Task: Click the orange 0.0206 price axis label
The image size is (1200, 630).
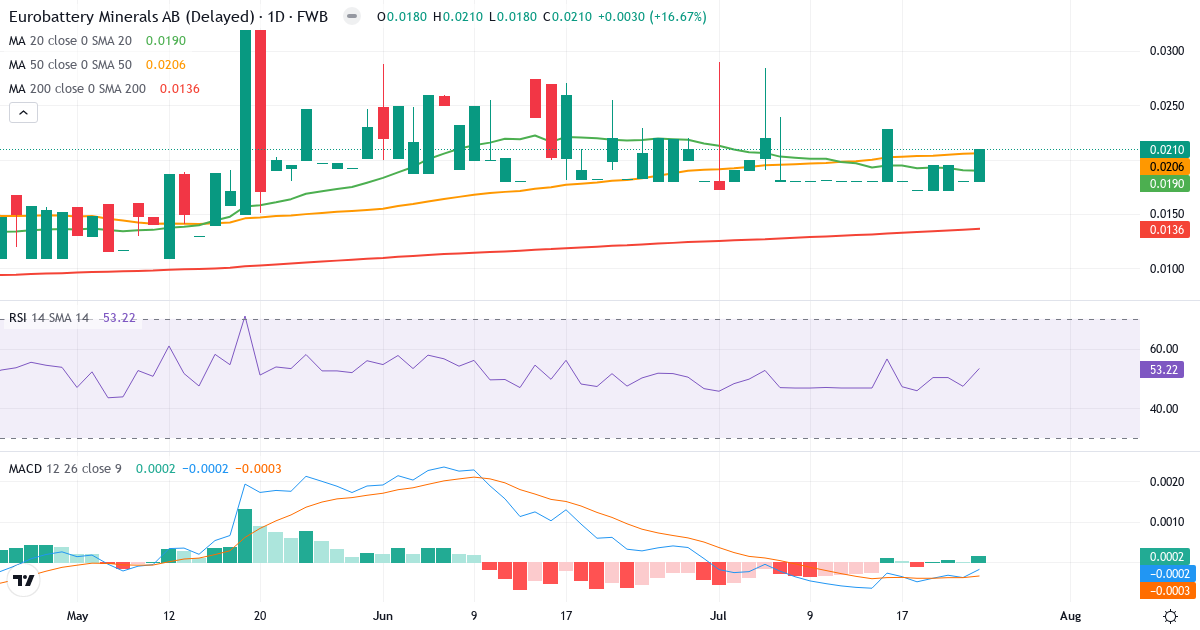Action: (1166, 166)
